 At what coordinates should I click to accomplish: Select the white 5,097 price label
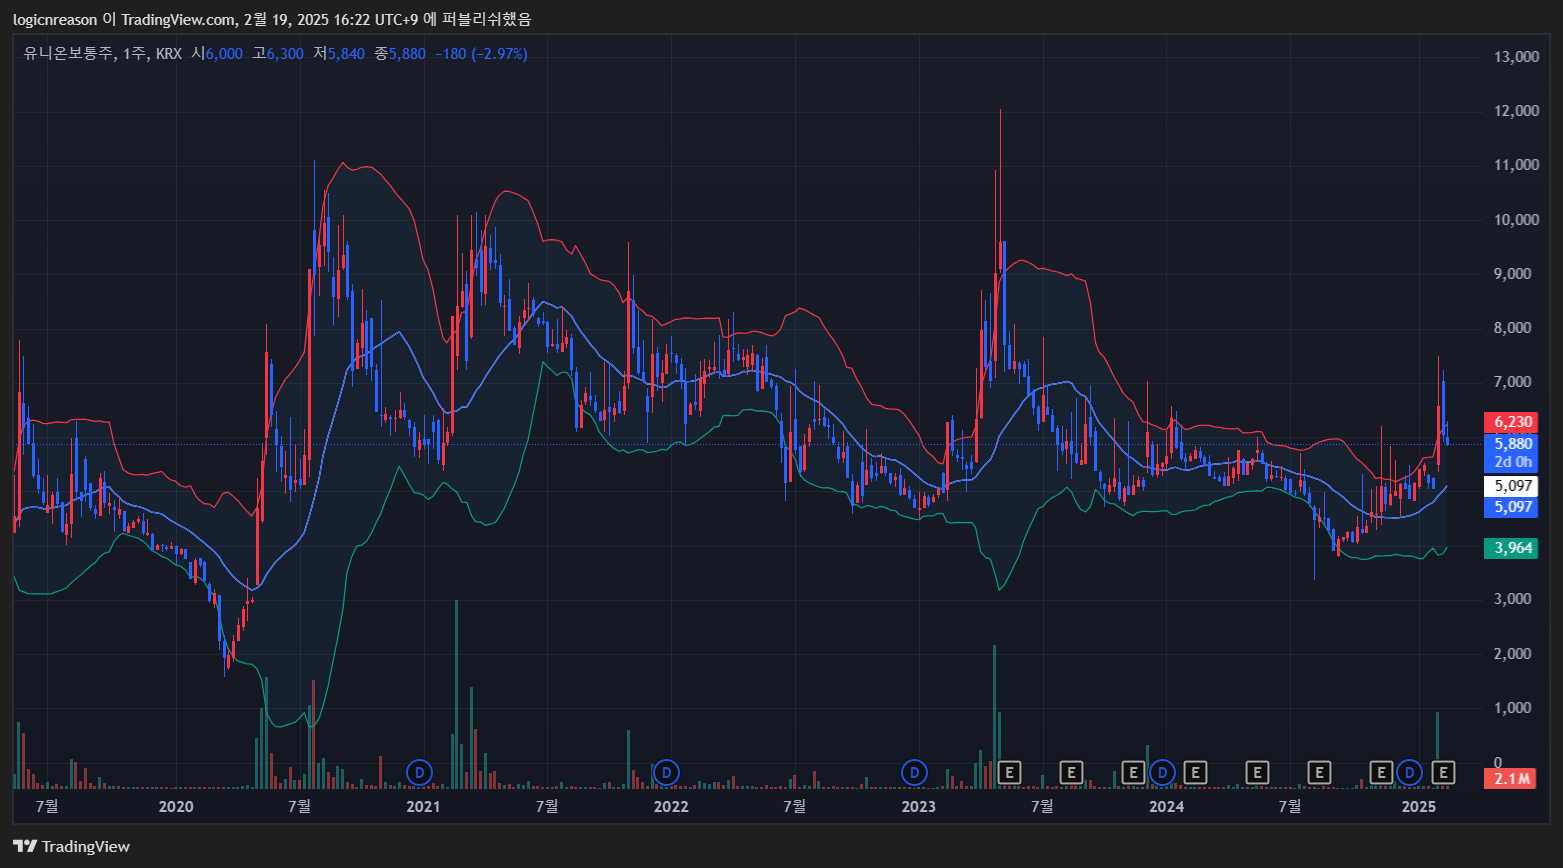pyautogui.click(x=1513, y=487)
